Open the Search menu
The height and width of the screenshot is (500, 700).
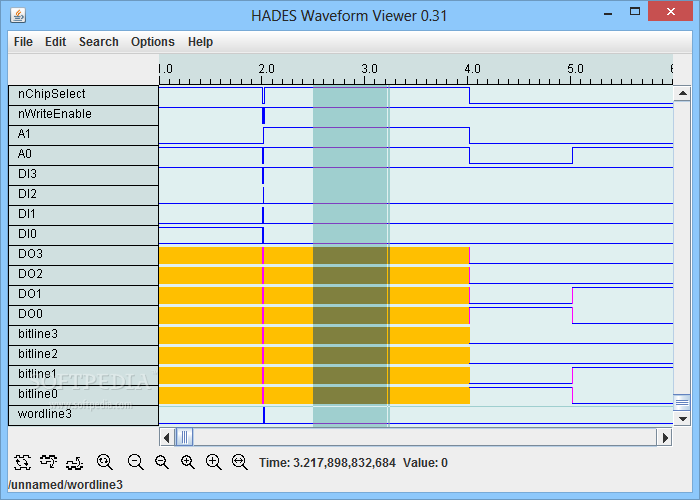[x=99, y=42]
